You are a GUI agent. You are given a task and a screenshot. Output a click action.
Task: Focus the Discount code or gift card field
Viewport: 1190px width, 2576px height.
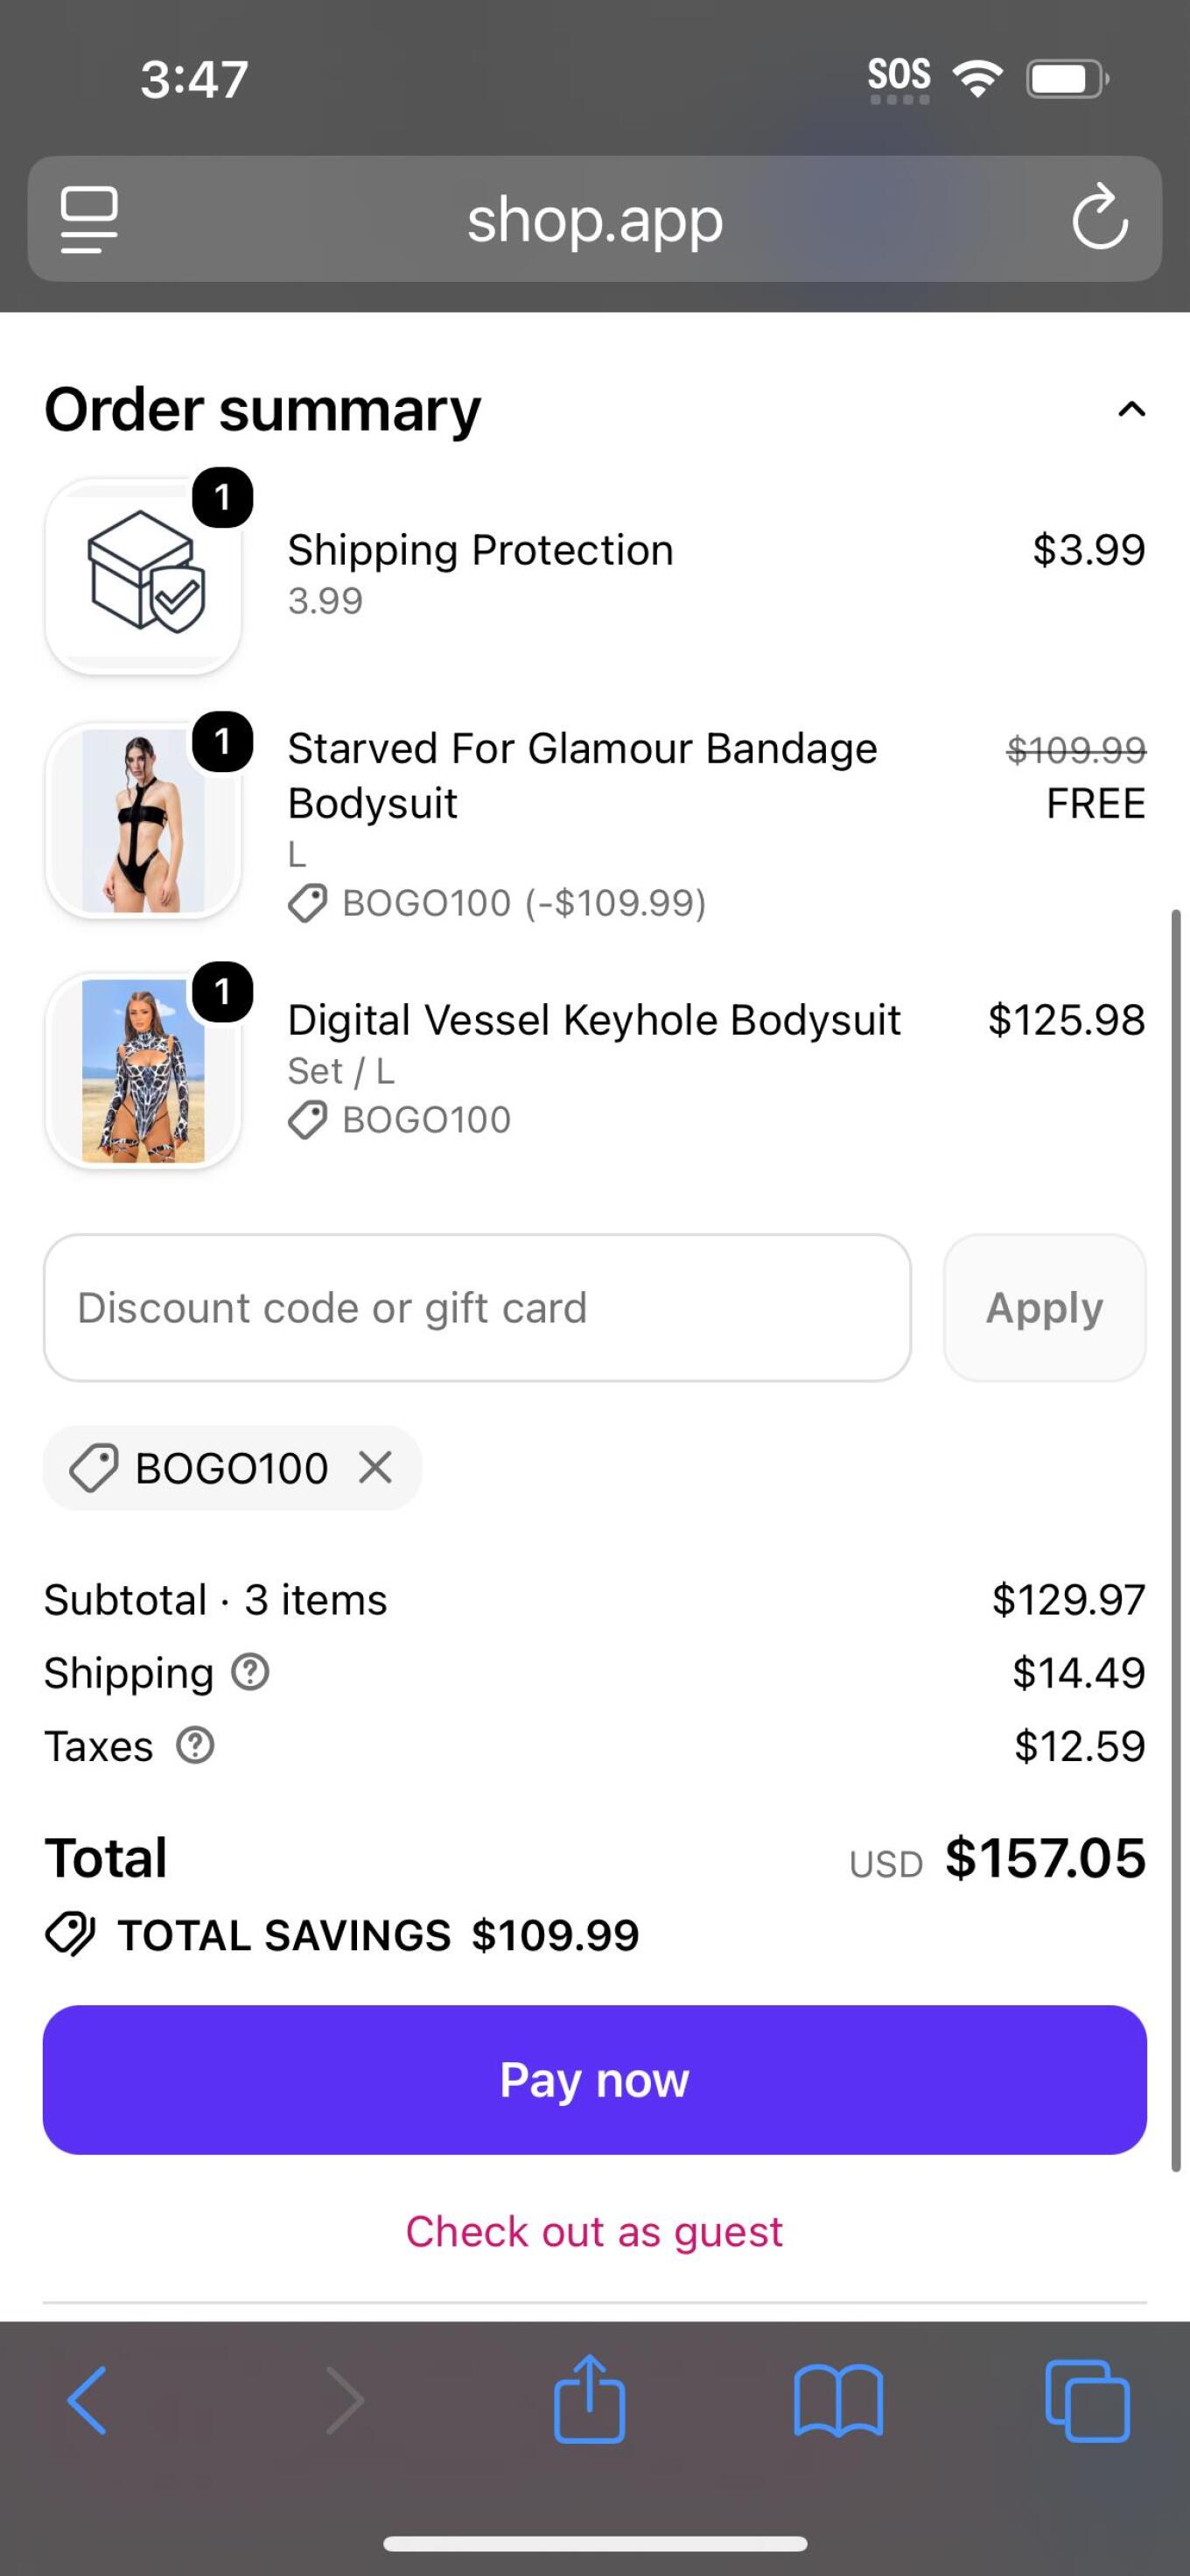pyautogui.click(x=477, y=1308)
